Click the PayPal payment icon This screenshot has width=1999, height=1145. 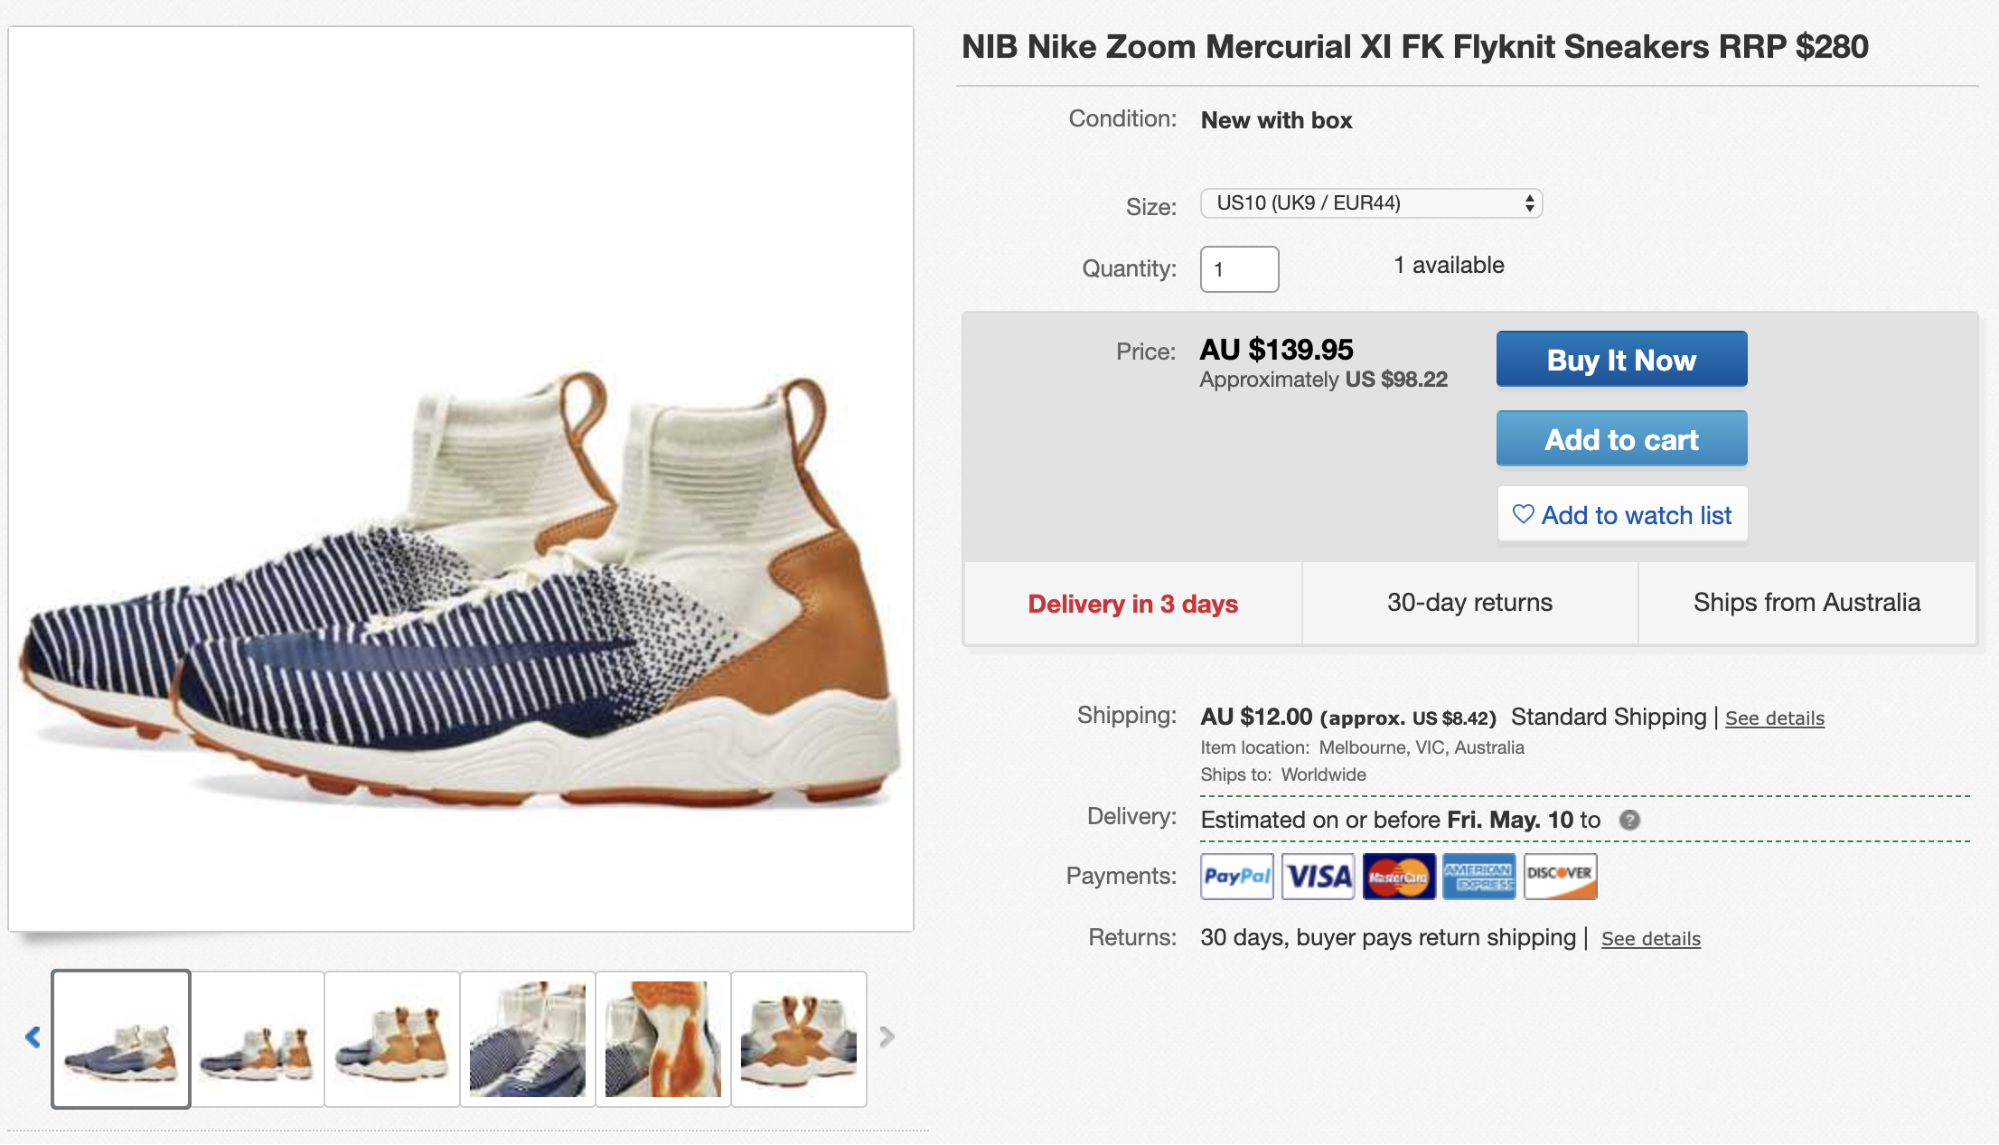pyautogui.click(x=1237, y=876)
